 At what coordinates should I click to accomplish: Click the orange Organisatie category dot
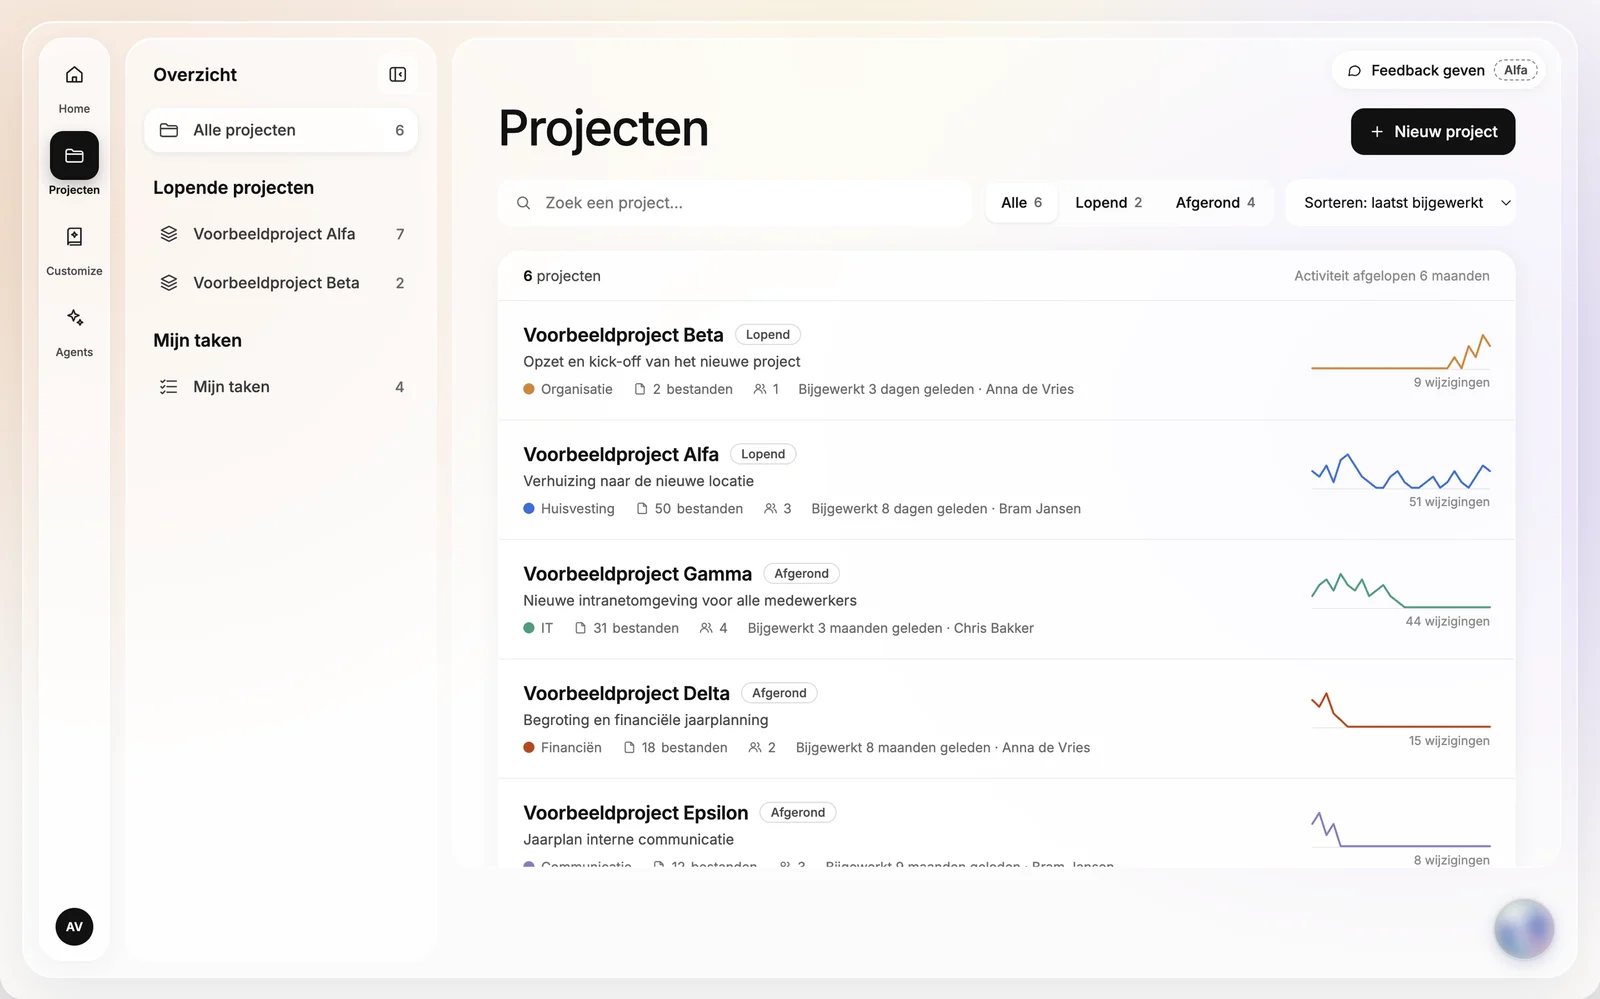529,389
